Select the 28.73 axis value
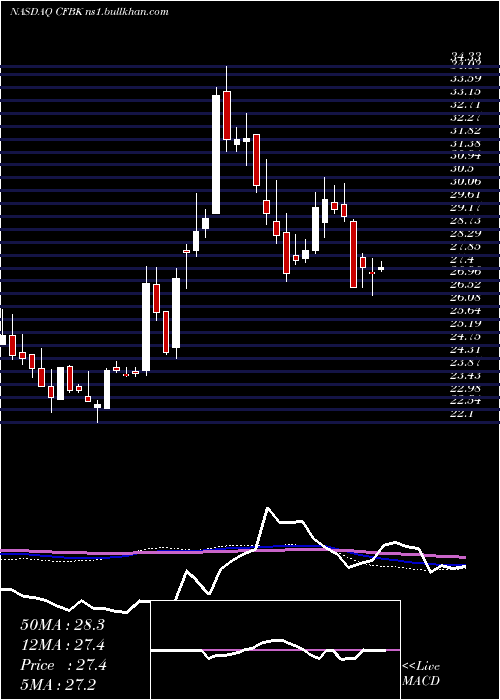The height and width of the screenshot is (700, 500). coord(466,221)
